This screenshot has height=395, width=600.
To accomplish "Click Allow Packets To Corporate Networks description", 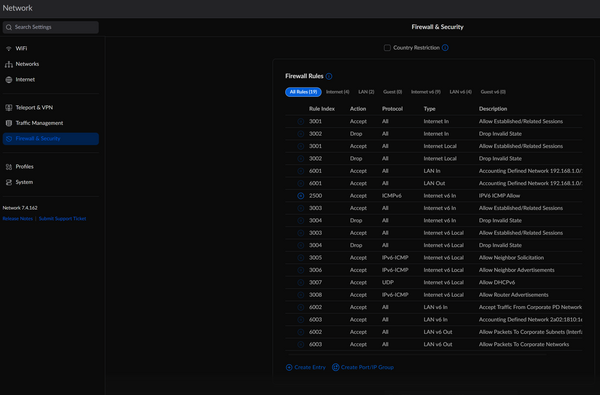I will pos(524,344).
